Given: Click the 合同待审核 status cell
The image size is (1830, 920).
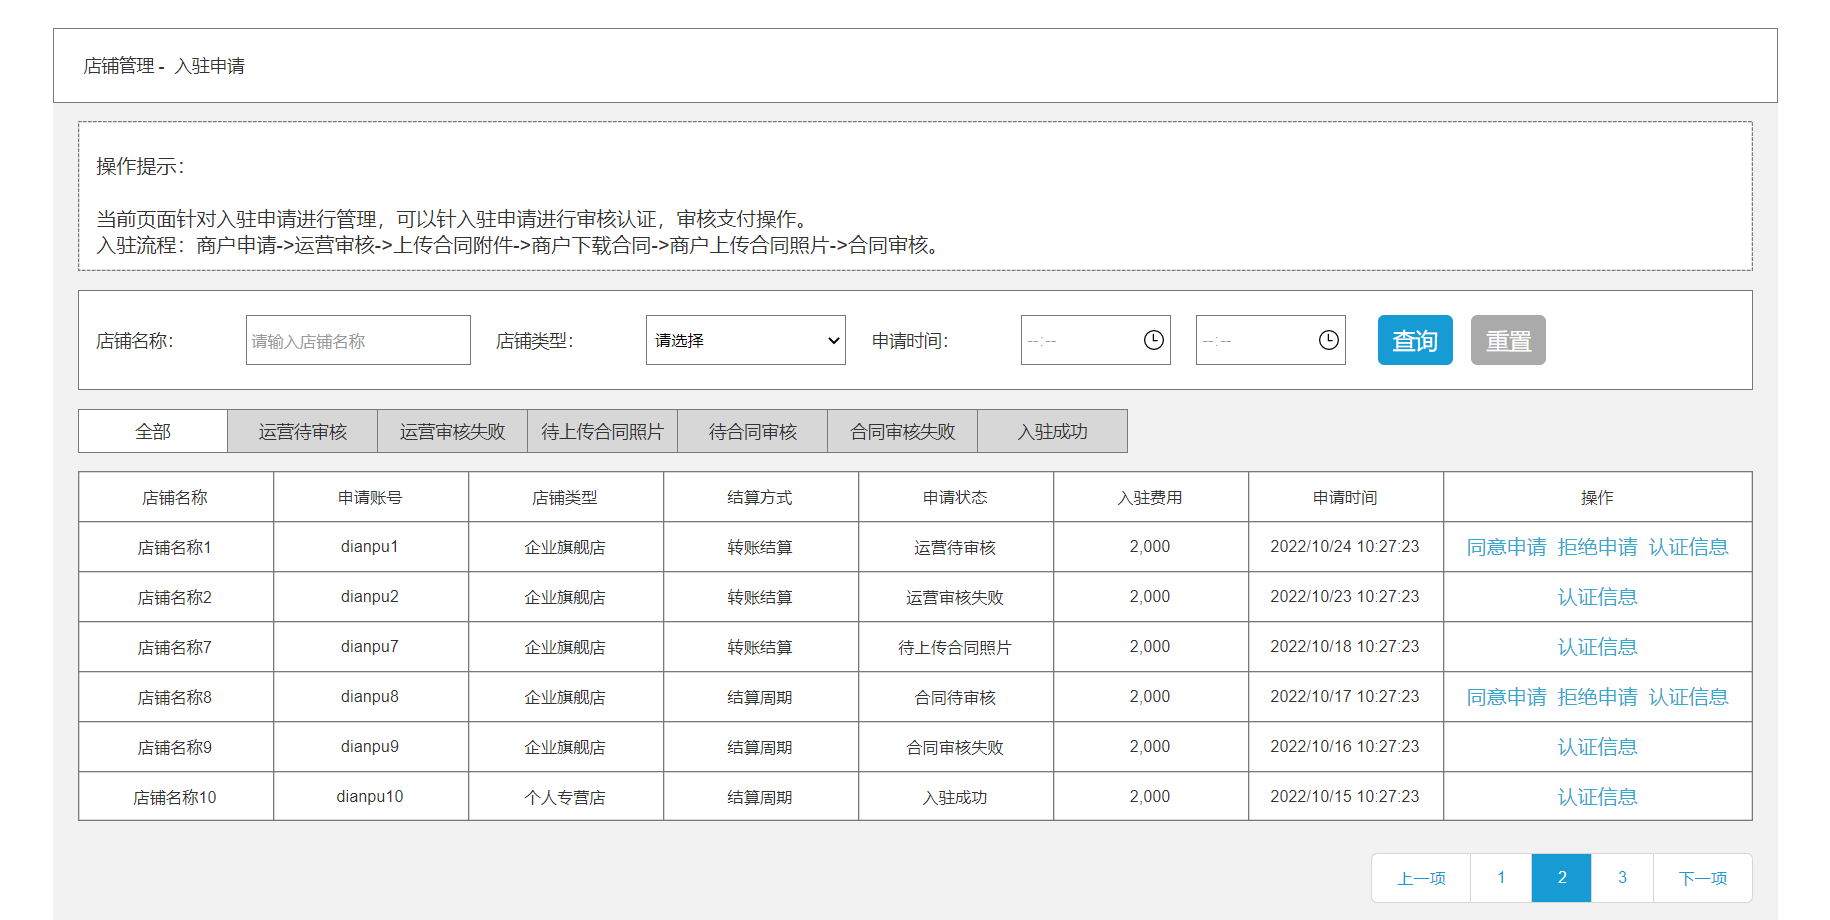Looking at the screenshot, I should [x=955, y=697].
